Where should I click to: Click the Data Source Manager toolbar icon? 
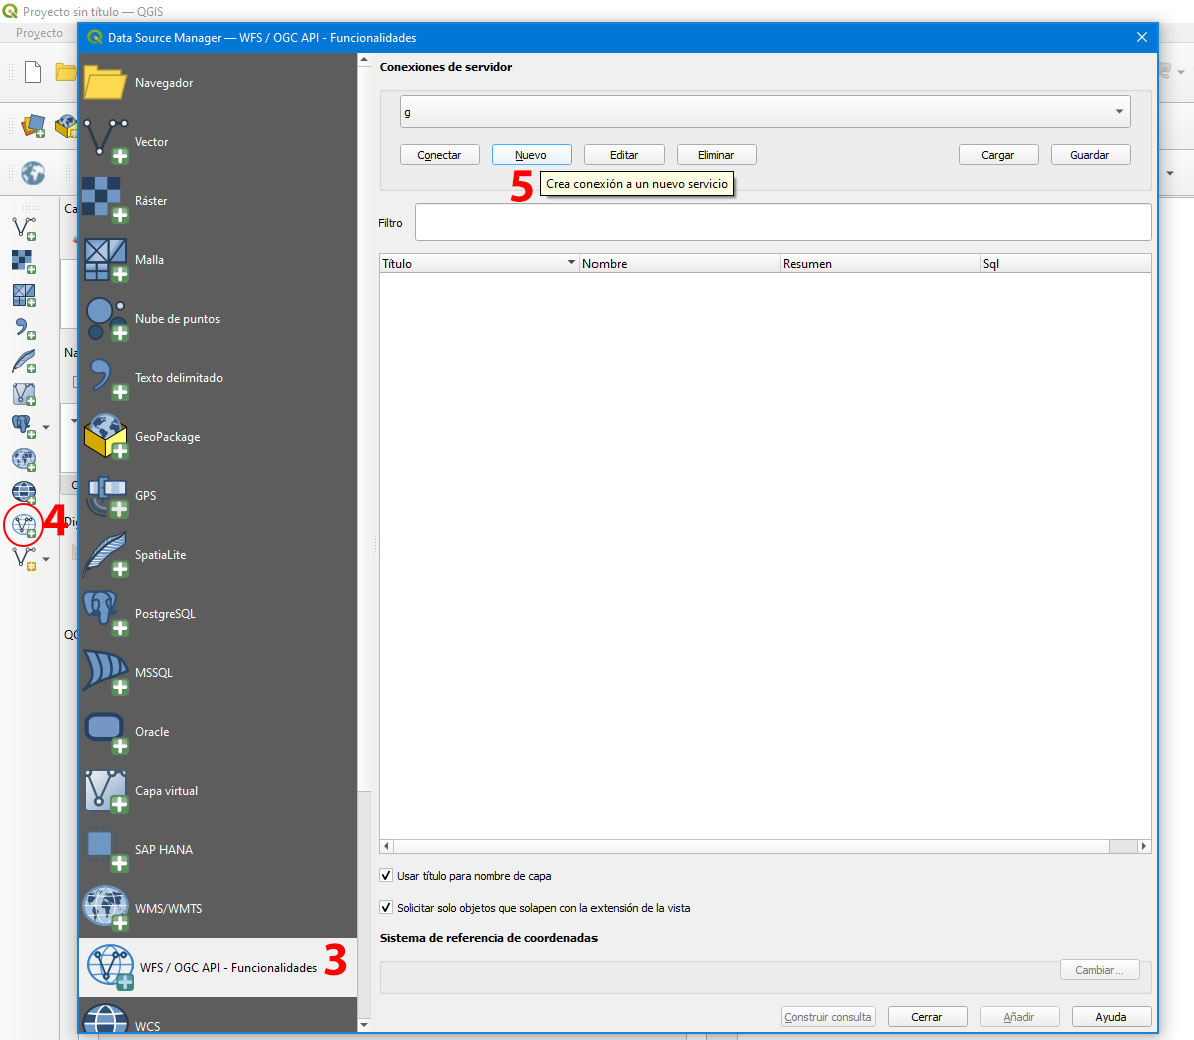pos(33,126)
